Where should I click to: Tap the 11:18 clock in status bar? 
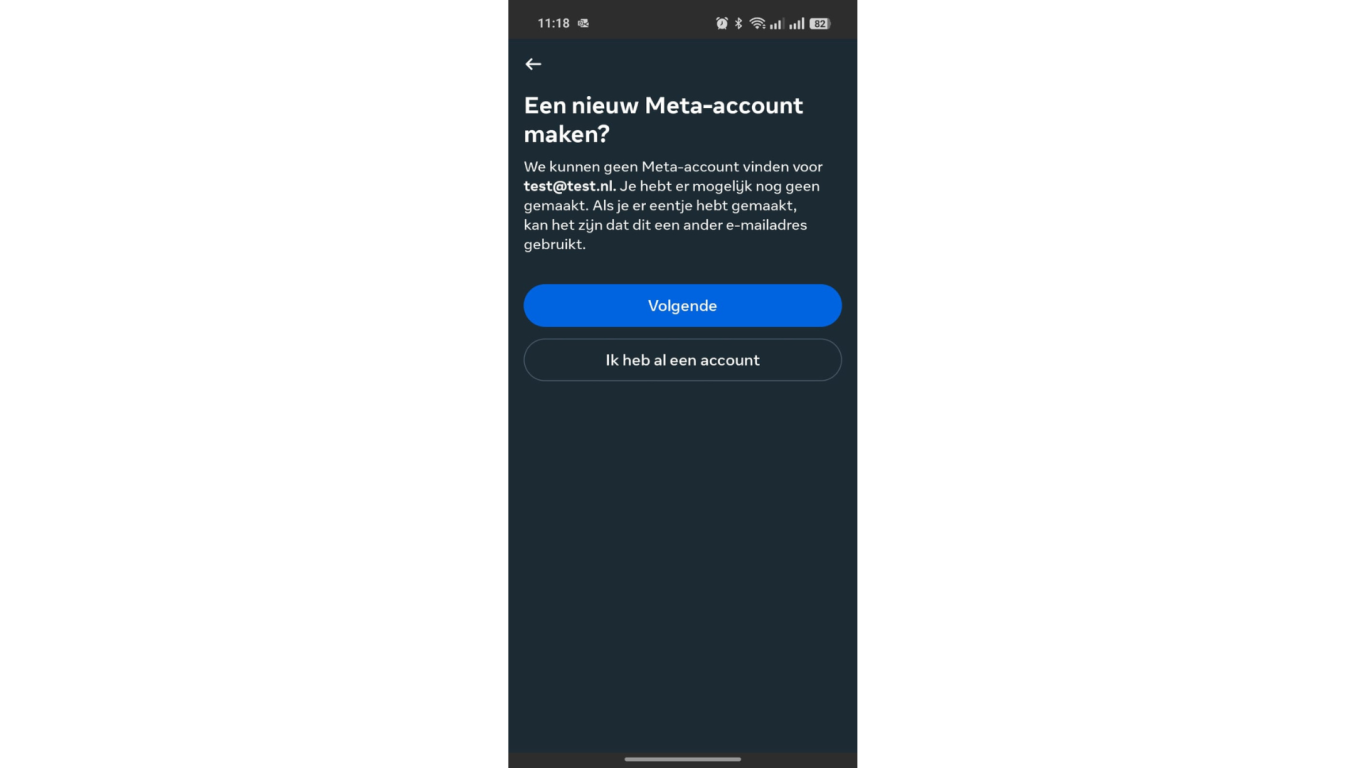coord(553,23)
